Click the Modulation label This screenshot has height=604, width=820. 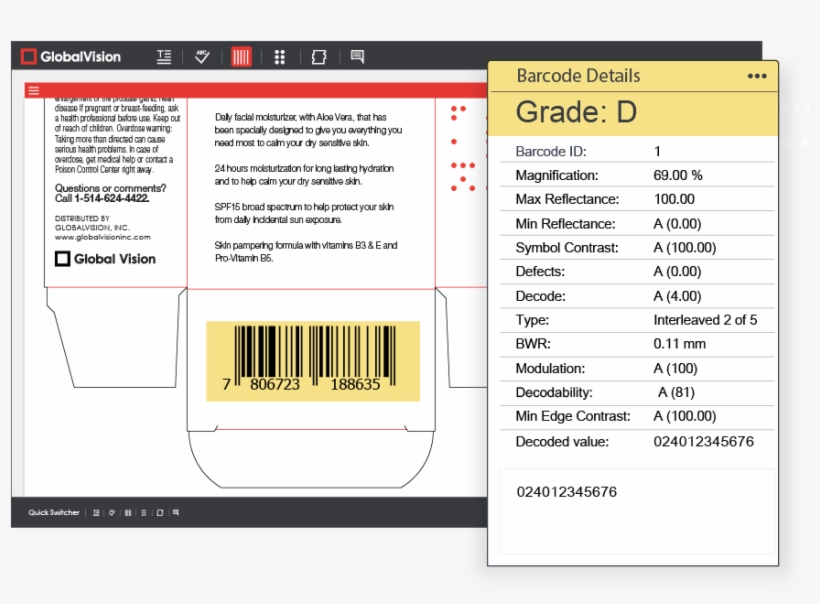click(550, 368)
